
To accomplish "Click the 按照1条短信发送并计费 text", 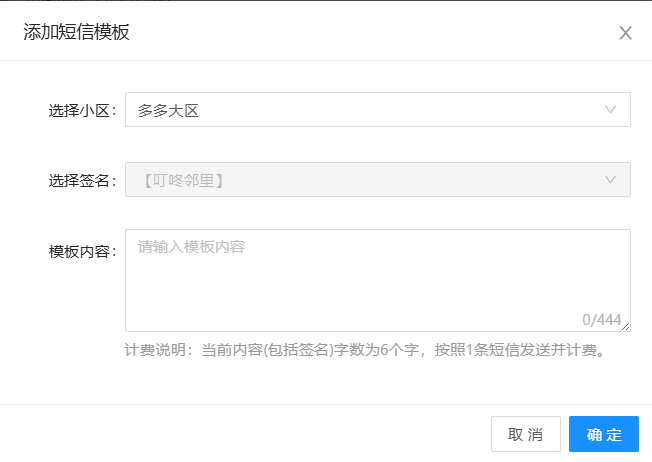I will [517, 351].
